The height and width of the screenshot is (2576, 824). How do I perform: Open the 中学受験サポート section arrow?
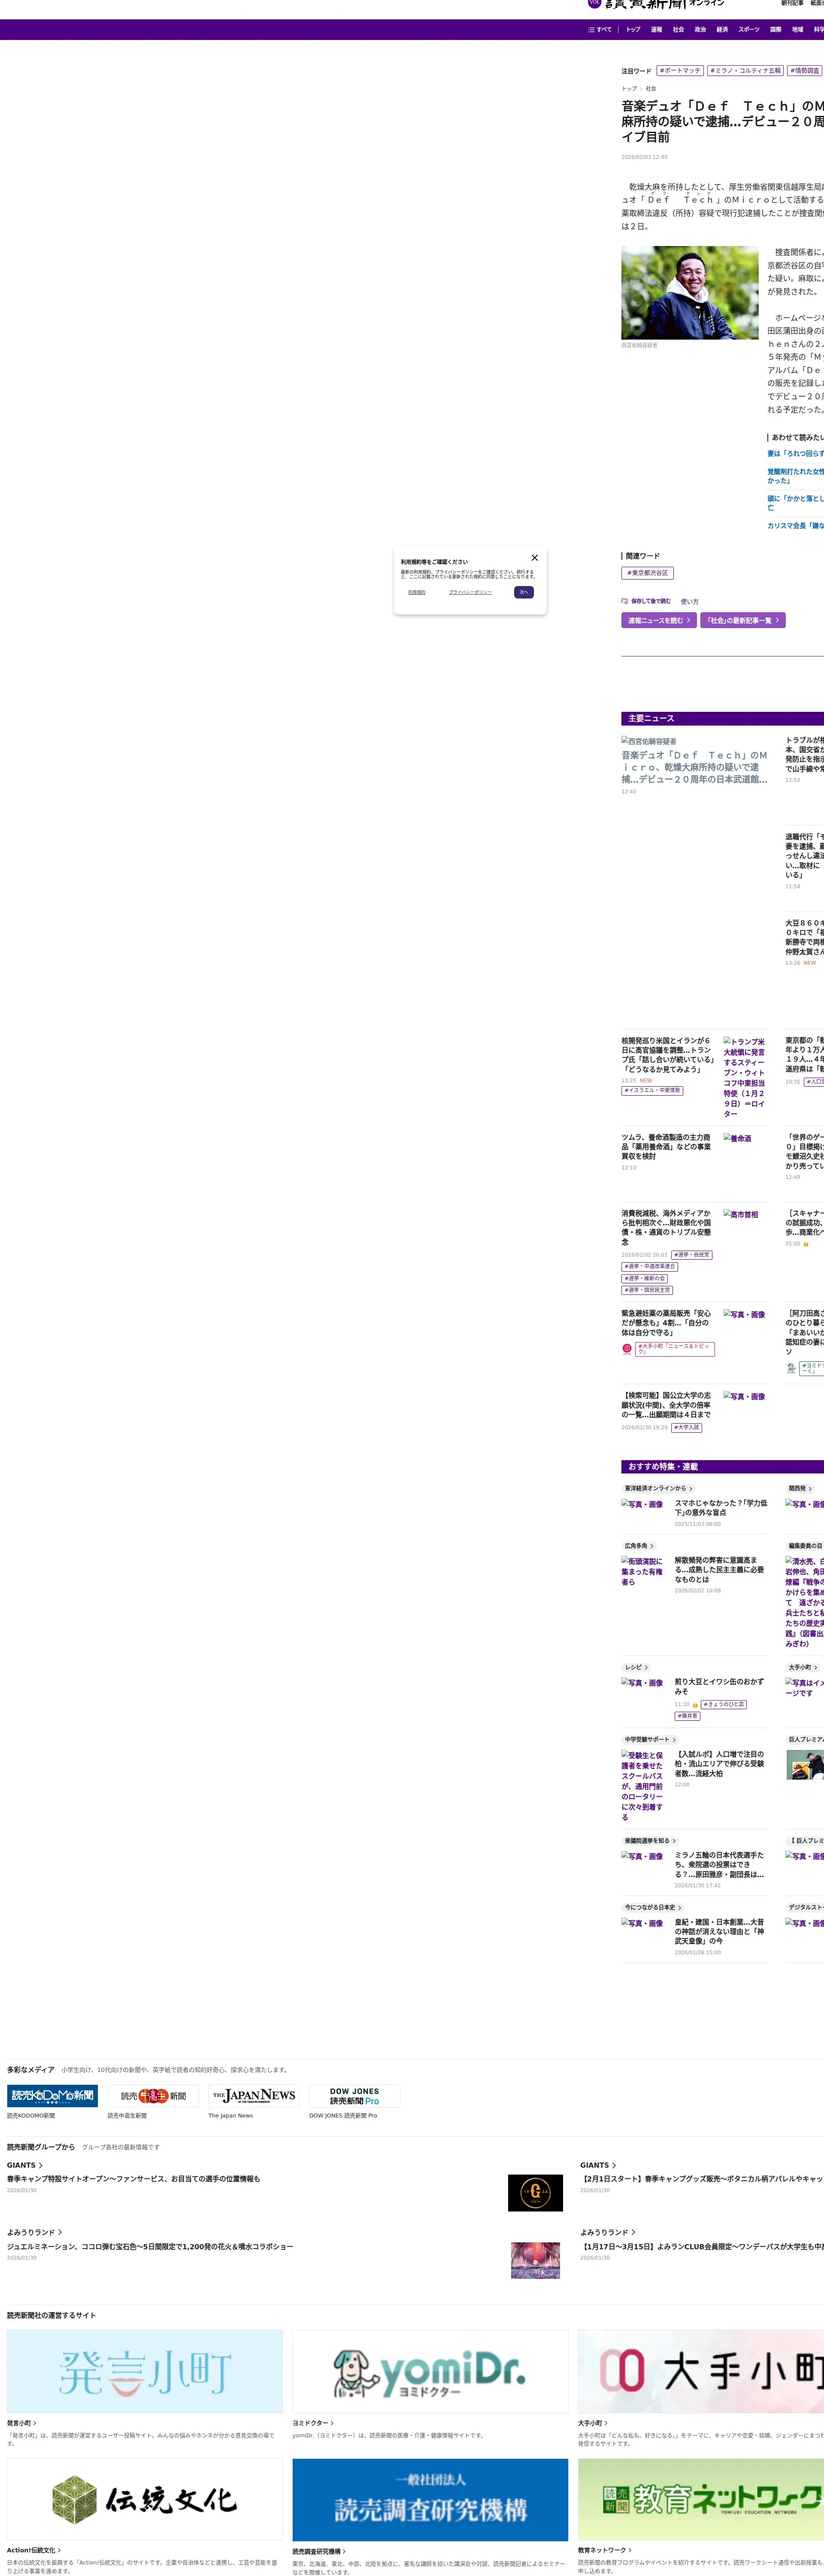tap(674, 1740)
